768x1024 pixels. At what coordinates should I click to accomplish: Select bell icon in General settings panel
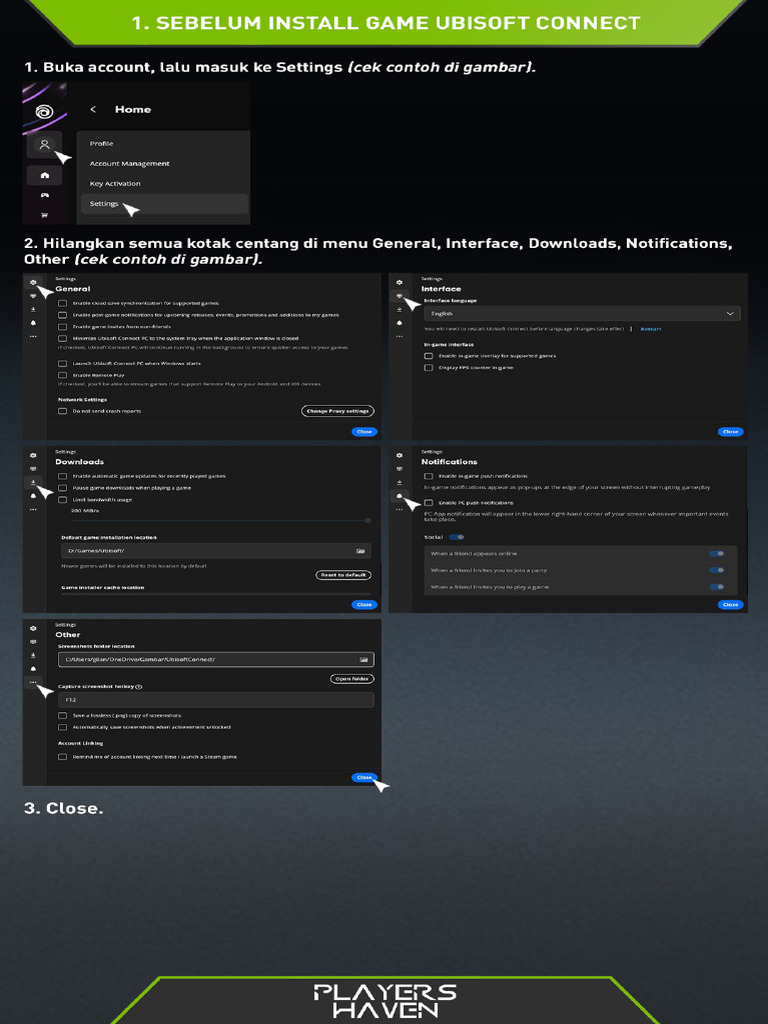click(33, 323)
